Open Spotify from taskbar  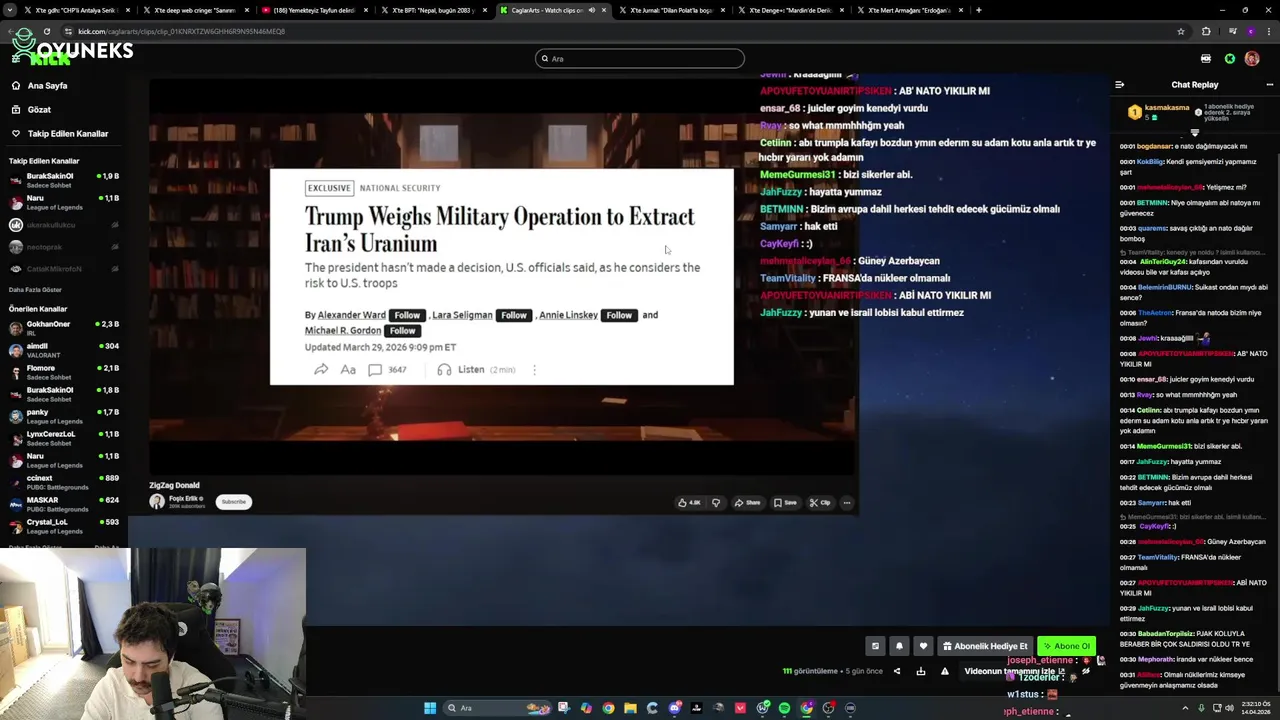784,708
